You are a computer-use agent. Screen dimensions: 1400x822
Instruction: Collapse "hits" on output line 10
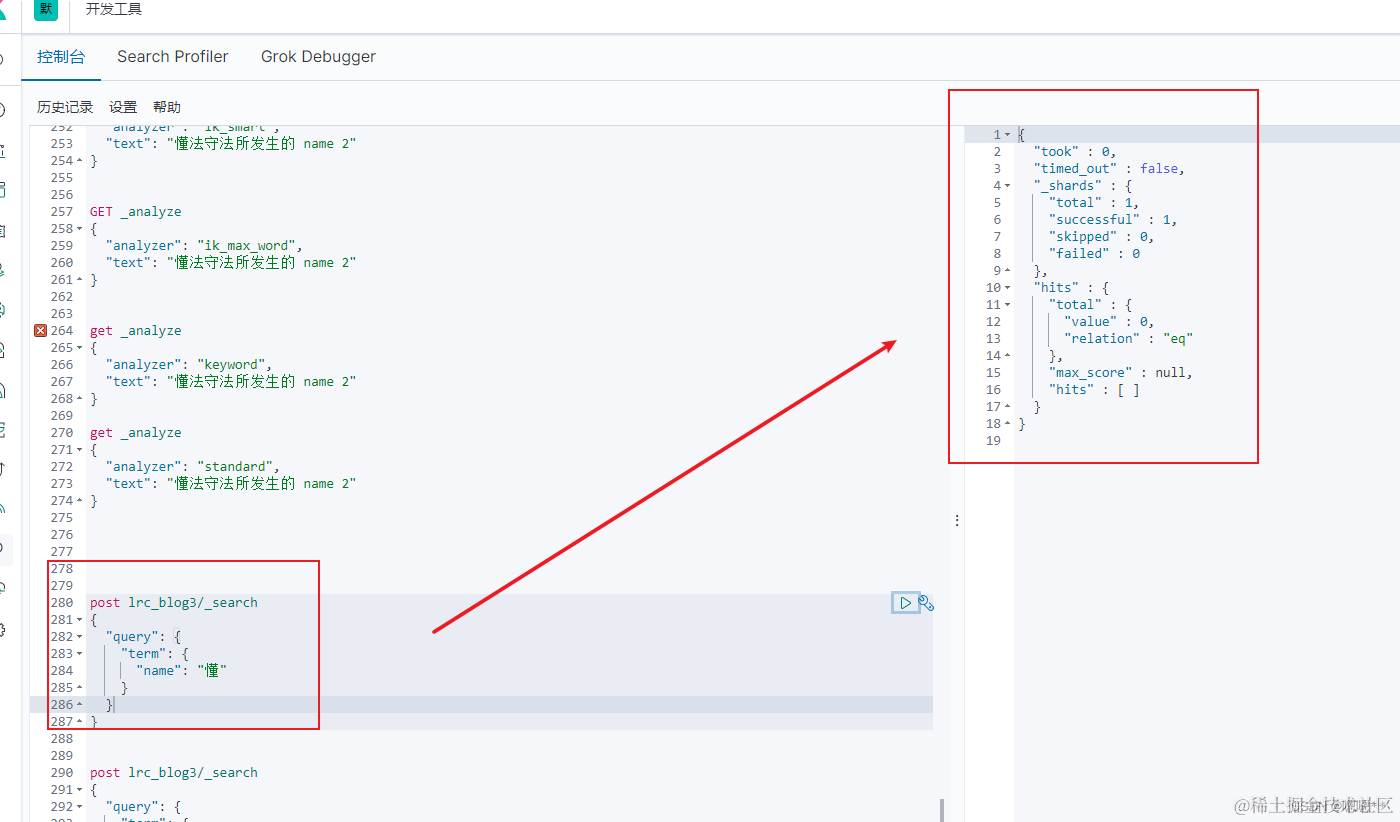[x=1007, y=288]
